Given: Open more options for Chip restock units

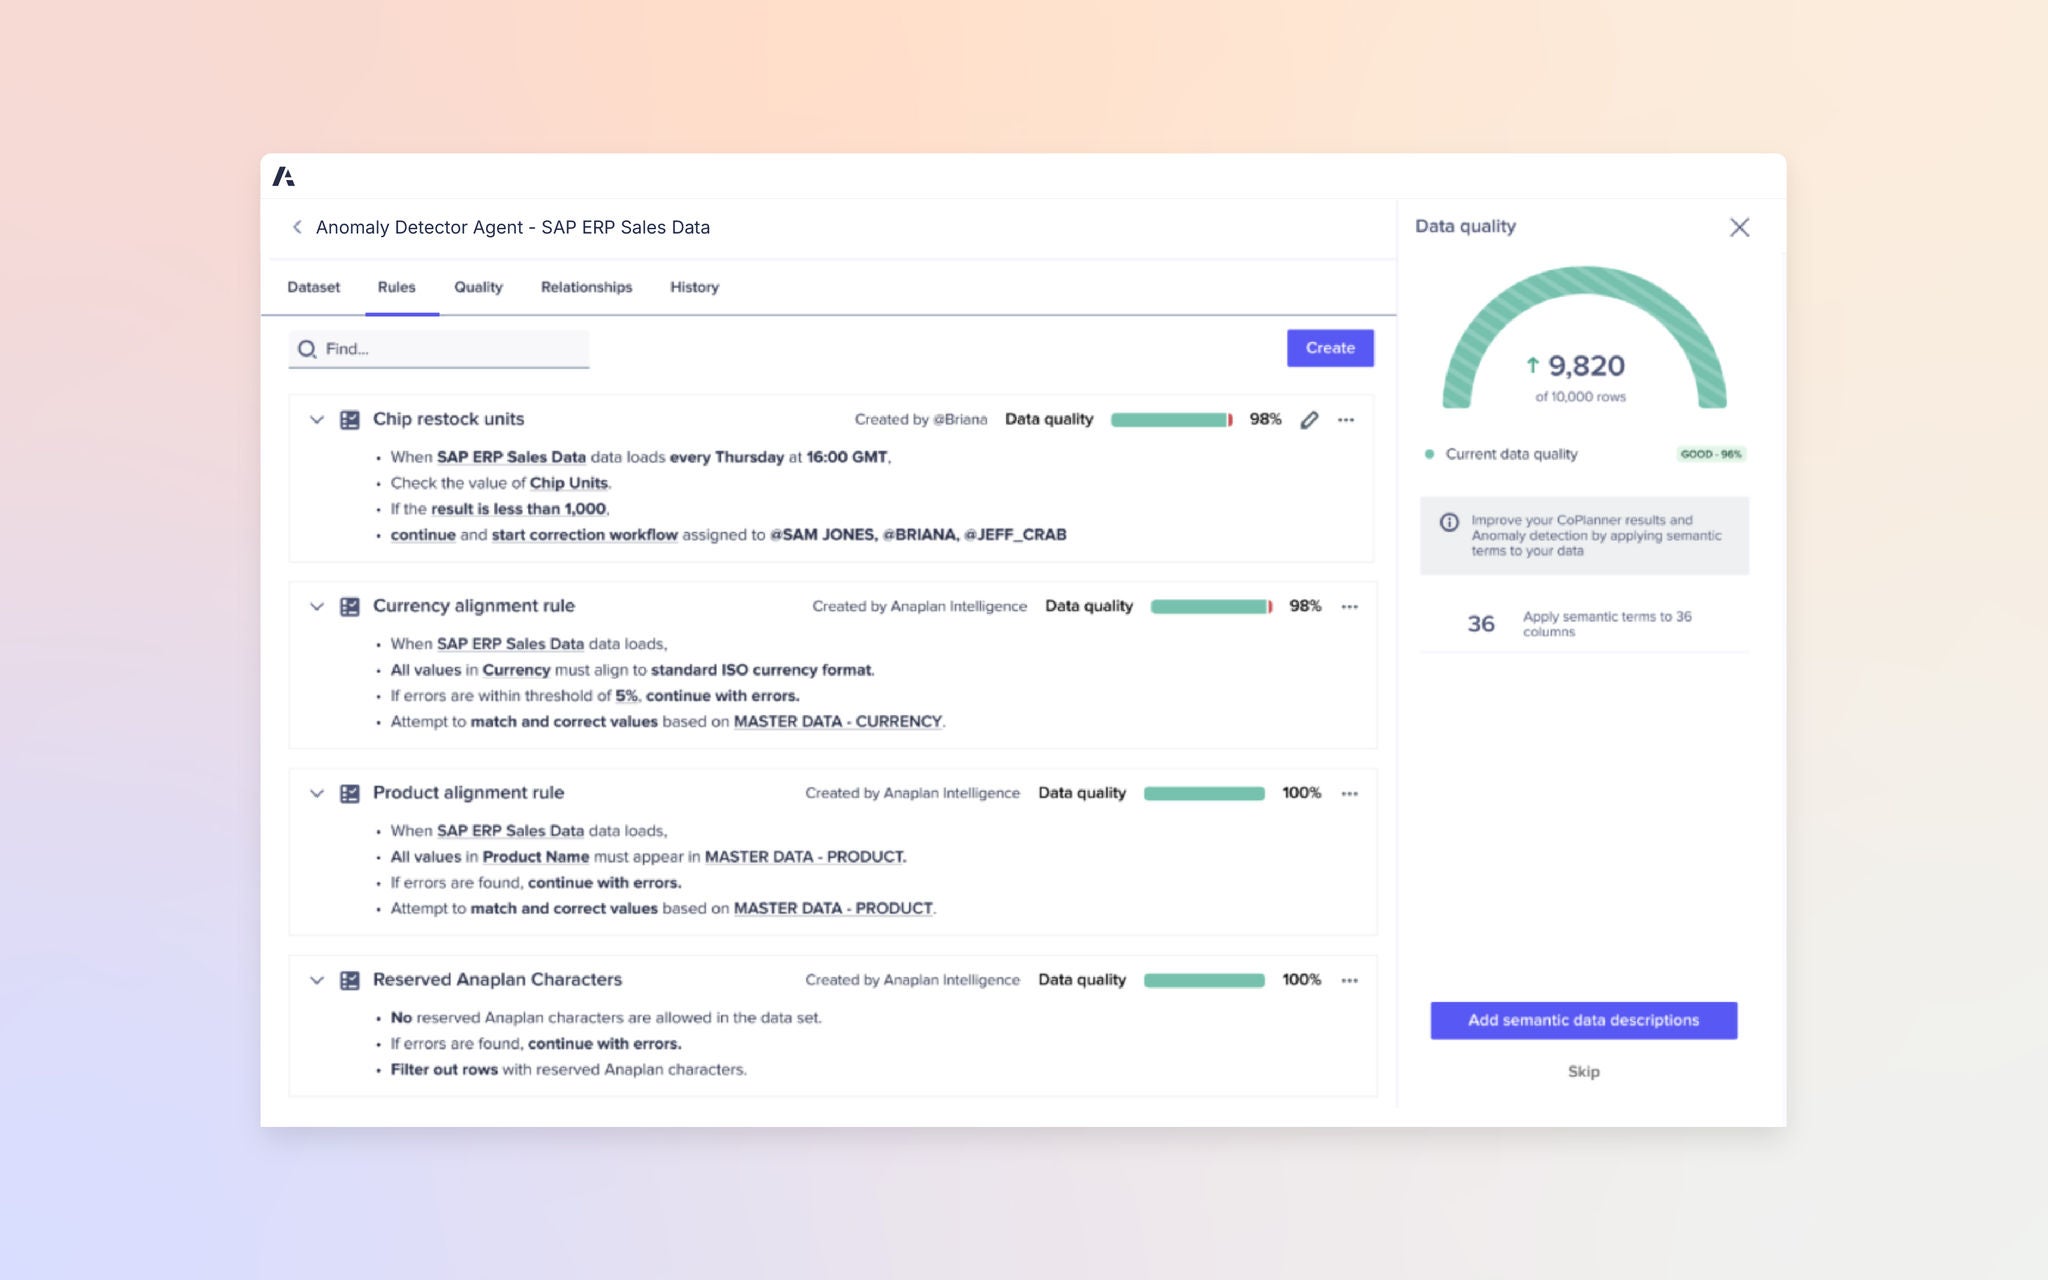Looking at the screenshot, I should click(1346, 420).
